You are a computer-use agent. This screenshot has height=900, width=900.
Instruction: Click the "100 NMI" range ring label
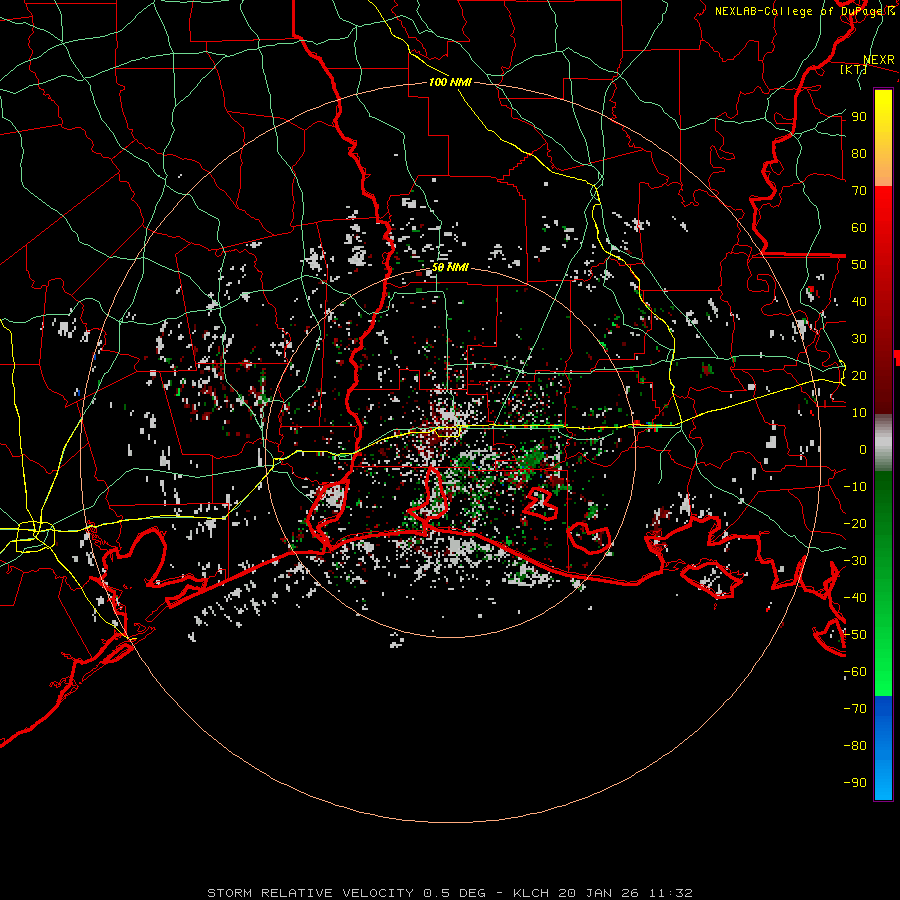(x=450, y=82)
